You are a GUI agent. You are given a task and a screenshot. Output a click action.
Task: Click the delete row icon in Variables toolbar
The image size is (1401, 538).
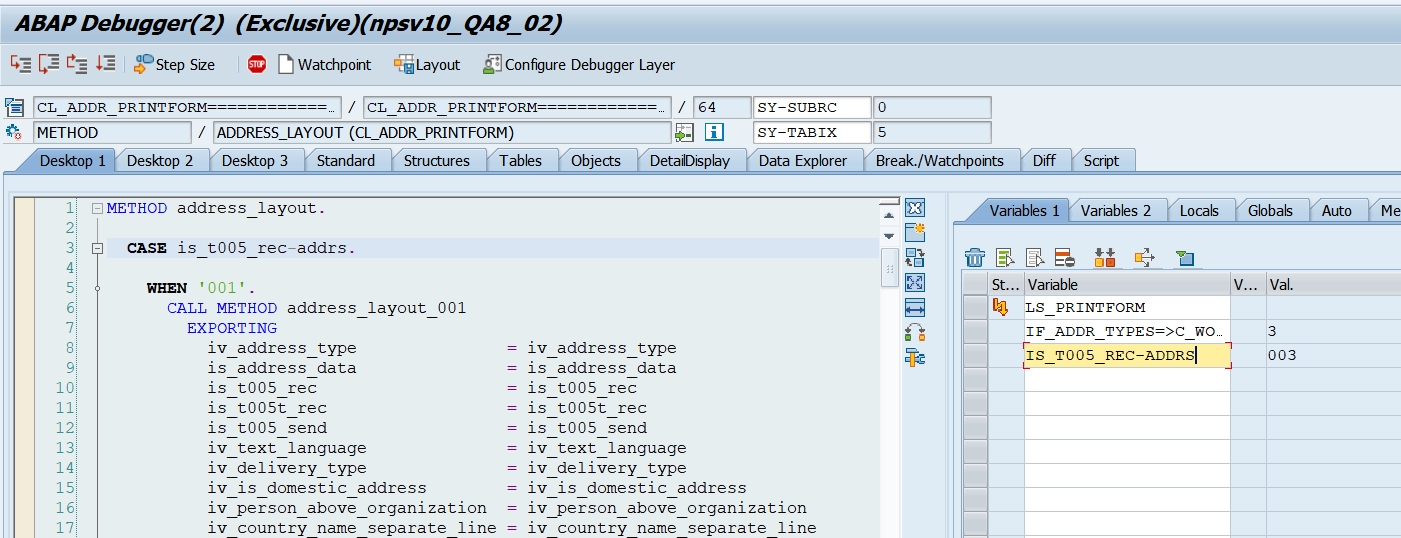[x=1064, y=258]
